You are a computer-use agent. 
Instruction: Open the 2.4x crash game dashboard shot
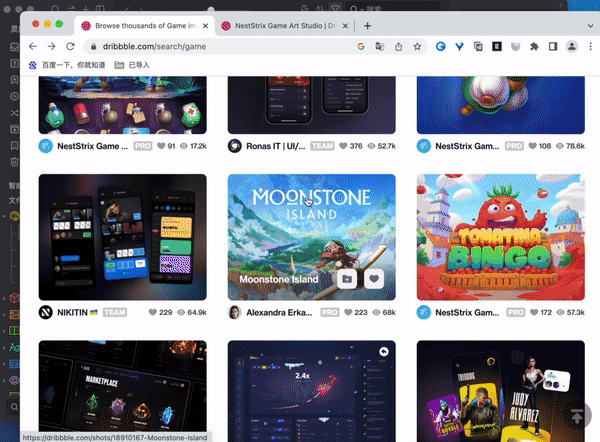(311, 391)
